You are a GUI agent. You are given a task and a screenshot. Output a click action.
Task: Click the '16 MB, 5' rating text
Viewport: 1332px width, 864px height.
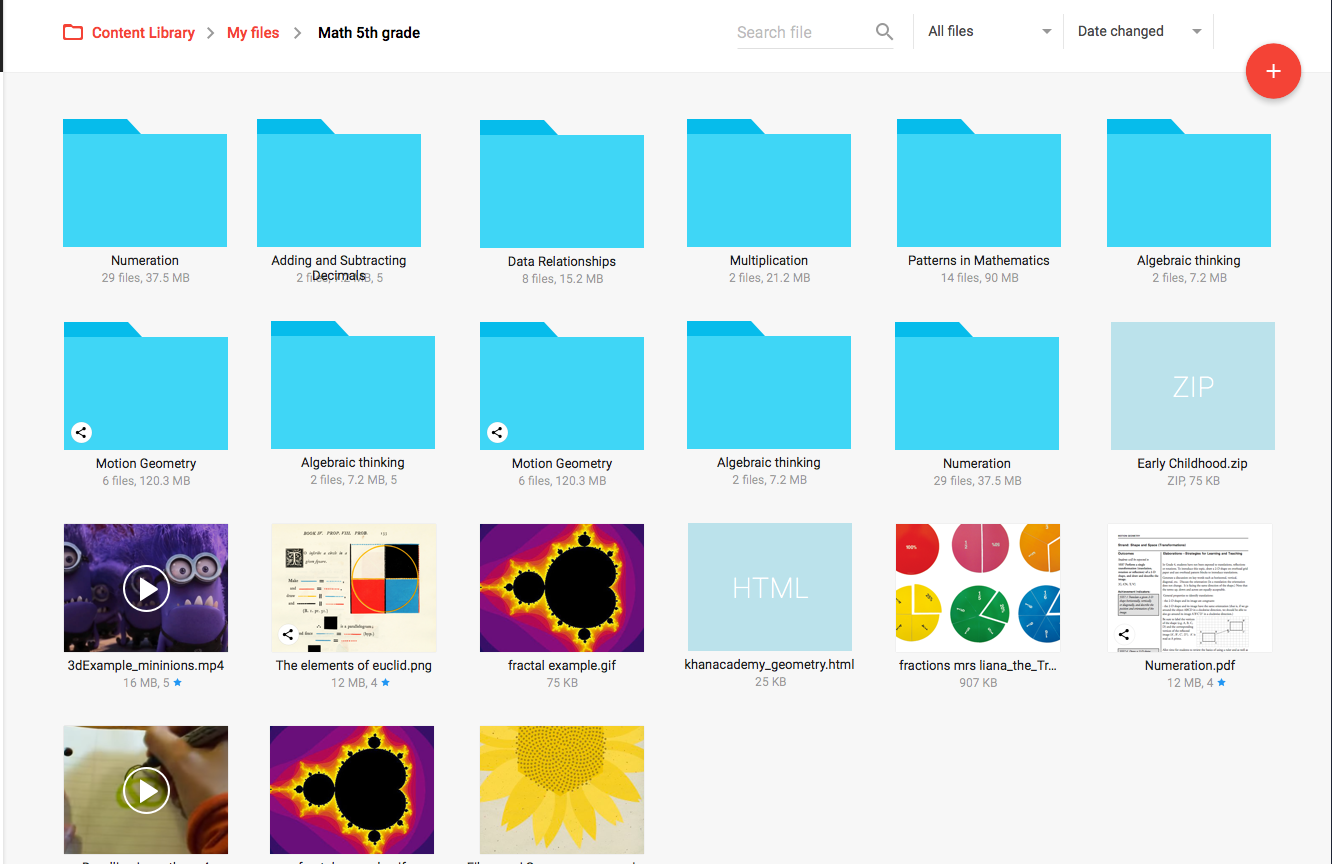click(x=146, y=683)
